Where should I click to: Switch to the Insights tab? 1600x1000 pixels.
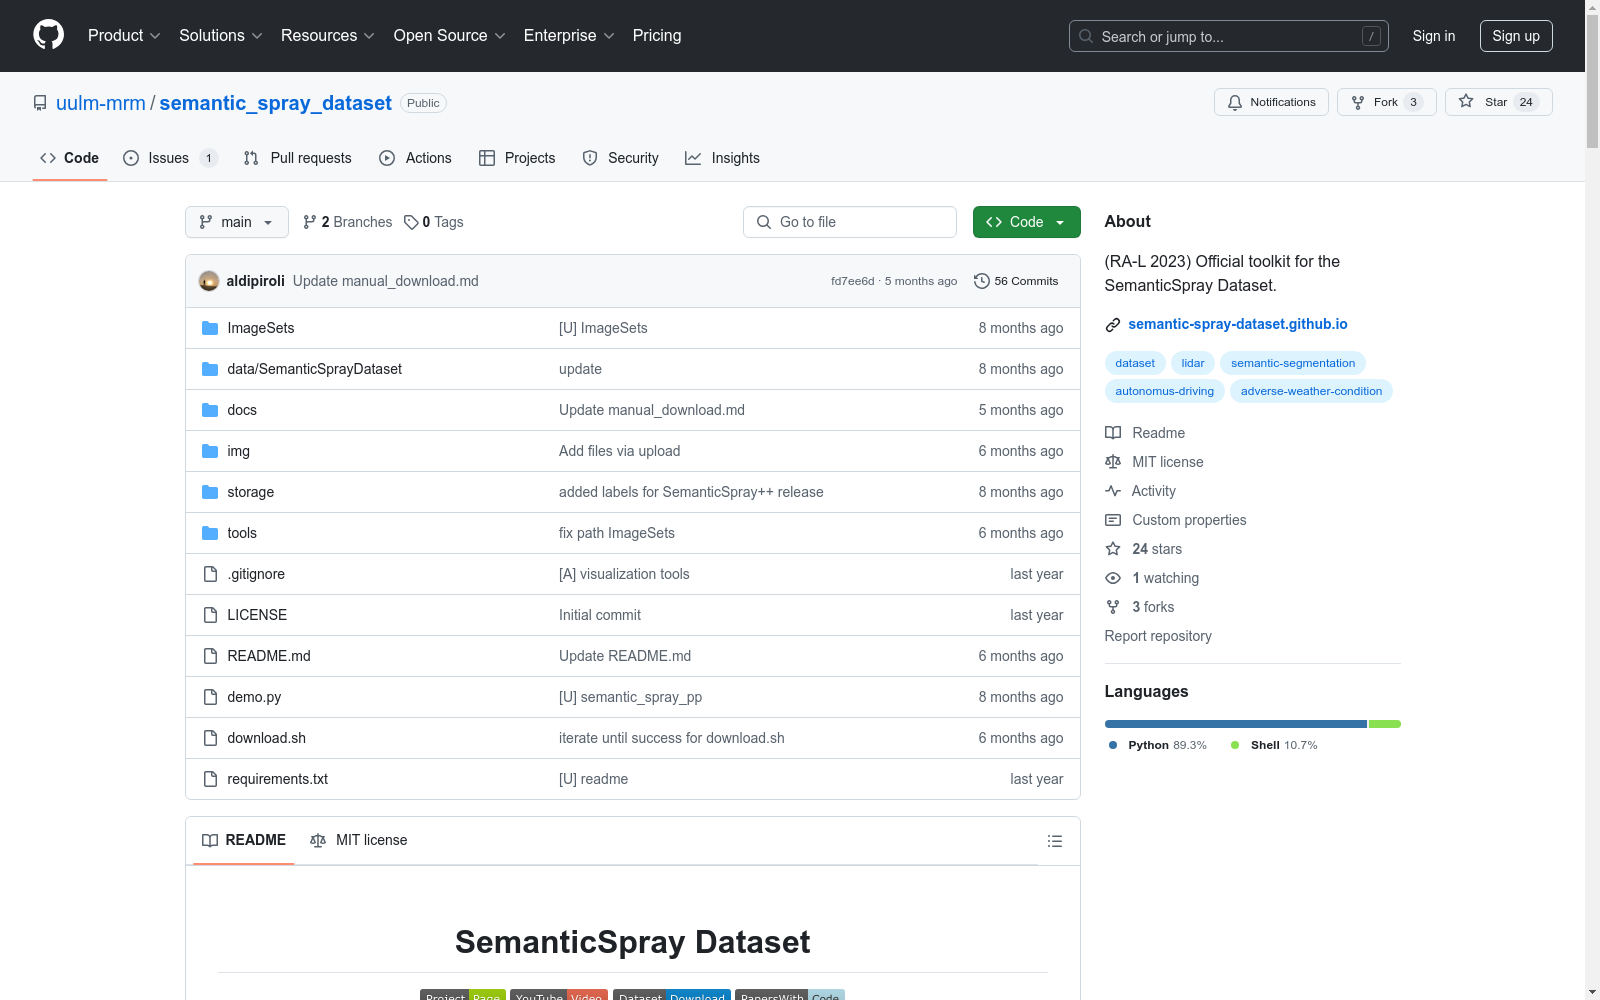[x=723, y=158]
